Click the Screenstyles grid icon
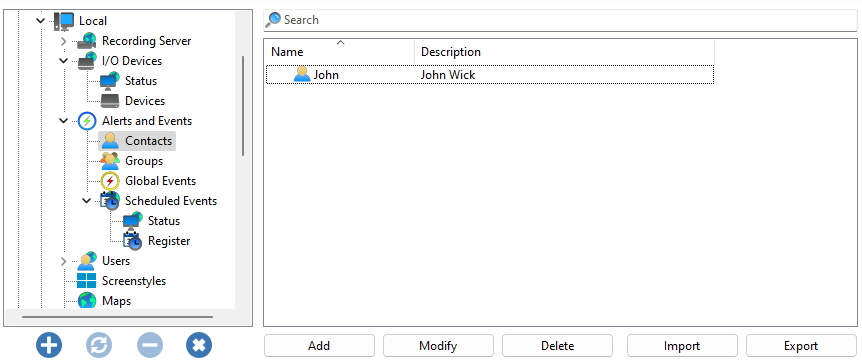862x363 pixels. pos(87,281)
